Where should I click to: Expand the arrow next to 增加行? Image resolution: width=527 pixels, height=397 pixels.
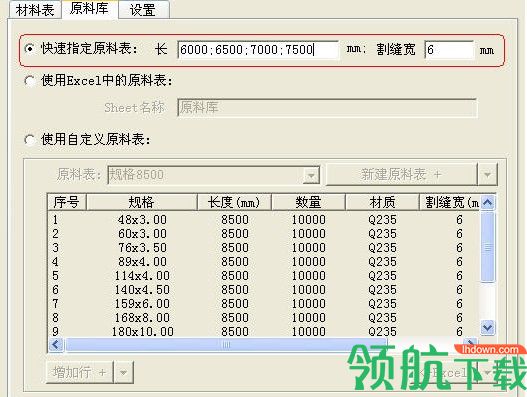coord(124,372)
